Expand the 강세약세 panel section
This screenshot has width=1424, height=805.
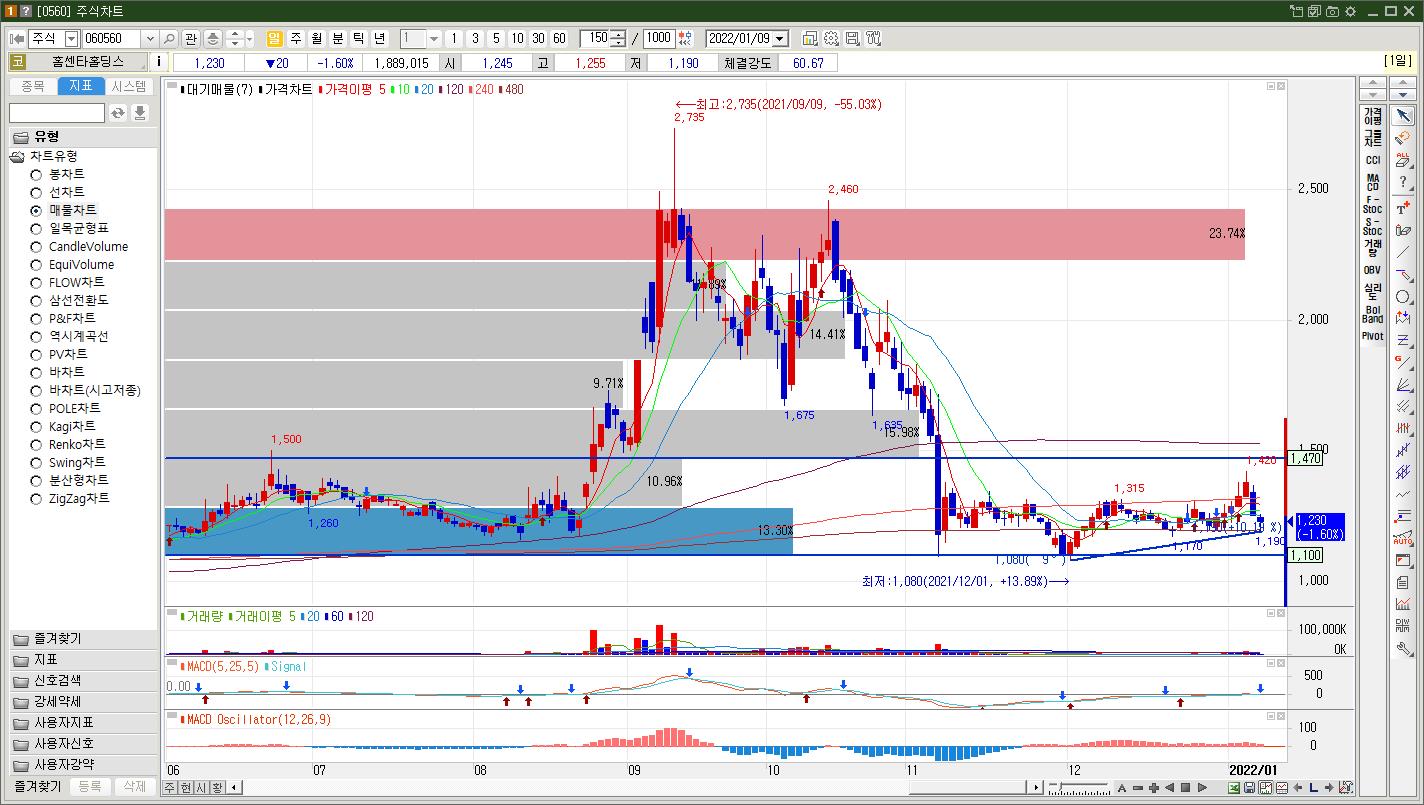(x=82, y=702)
